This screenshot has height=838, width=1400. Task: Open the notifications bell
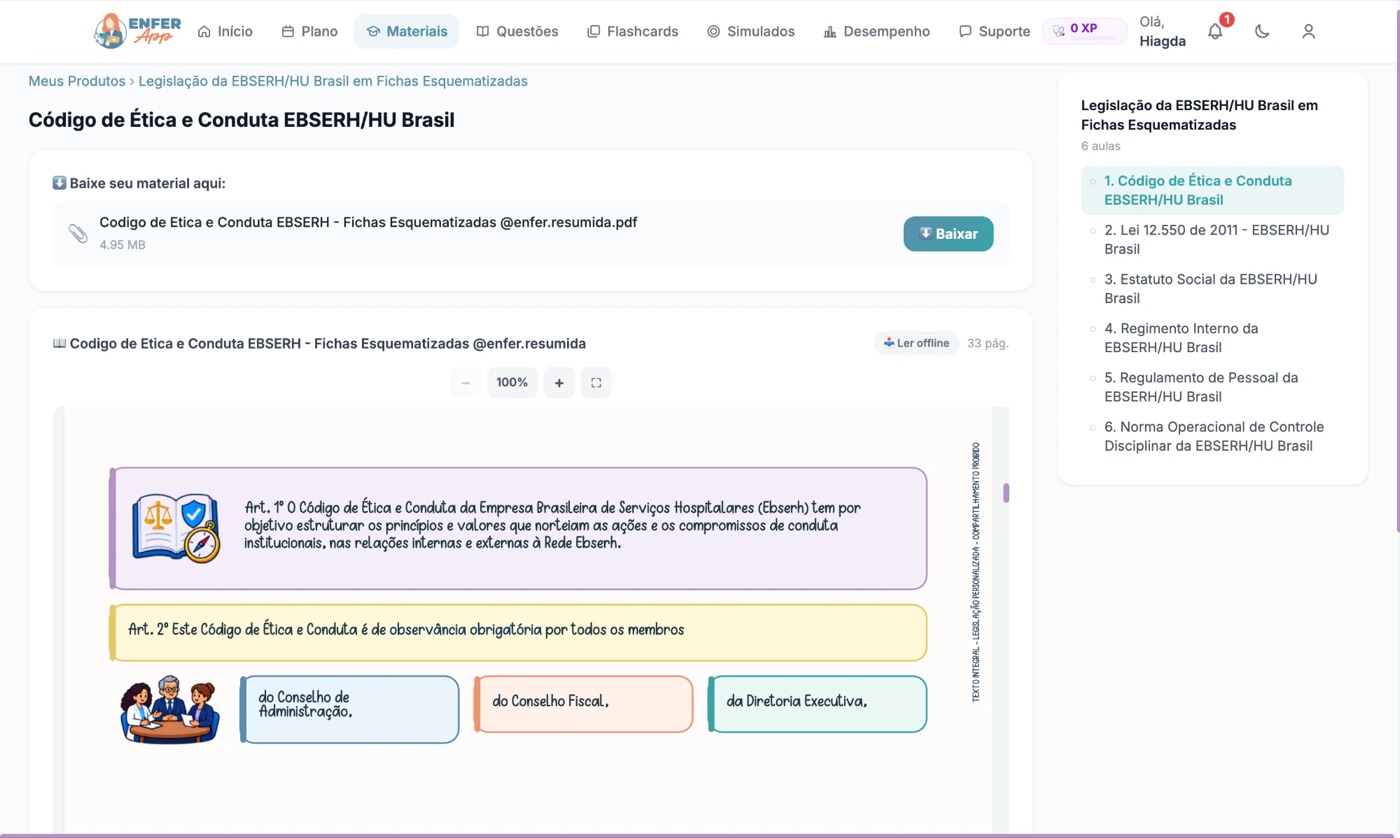point(1215,31)
